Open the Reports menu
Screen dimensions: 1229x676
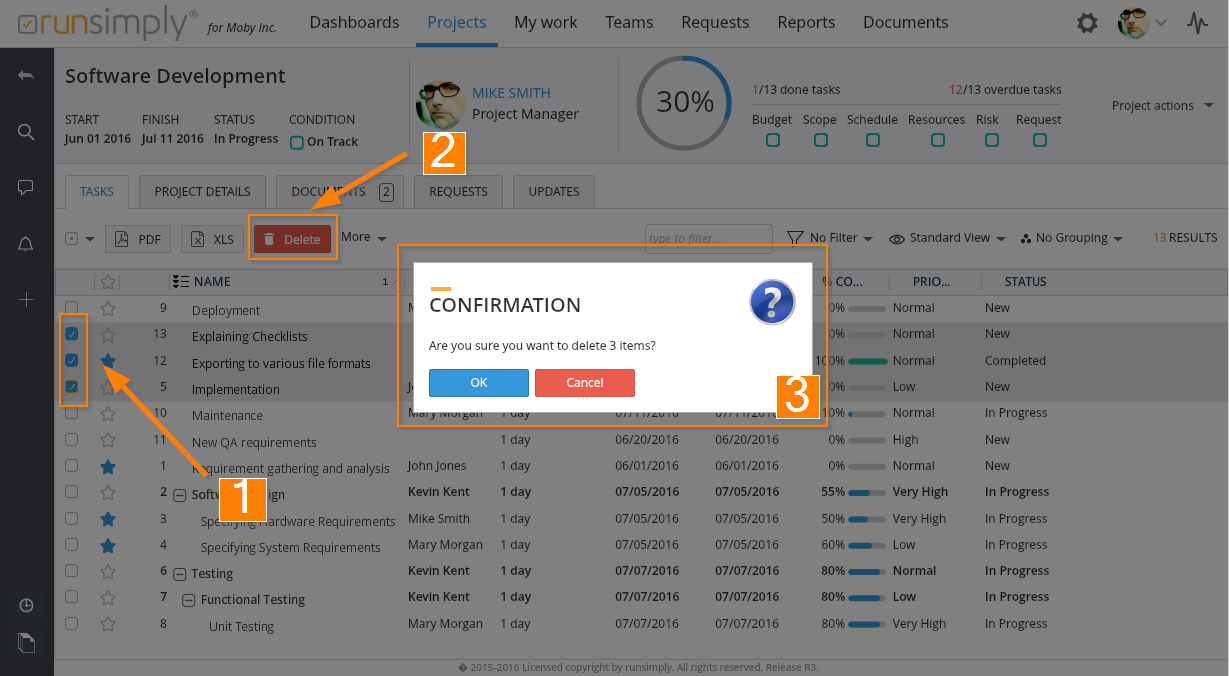coord(806,22)
